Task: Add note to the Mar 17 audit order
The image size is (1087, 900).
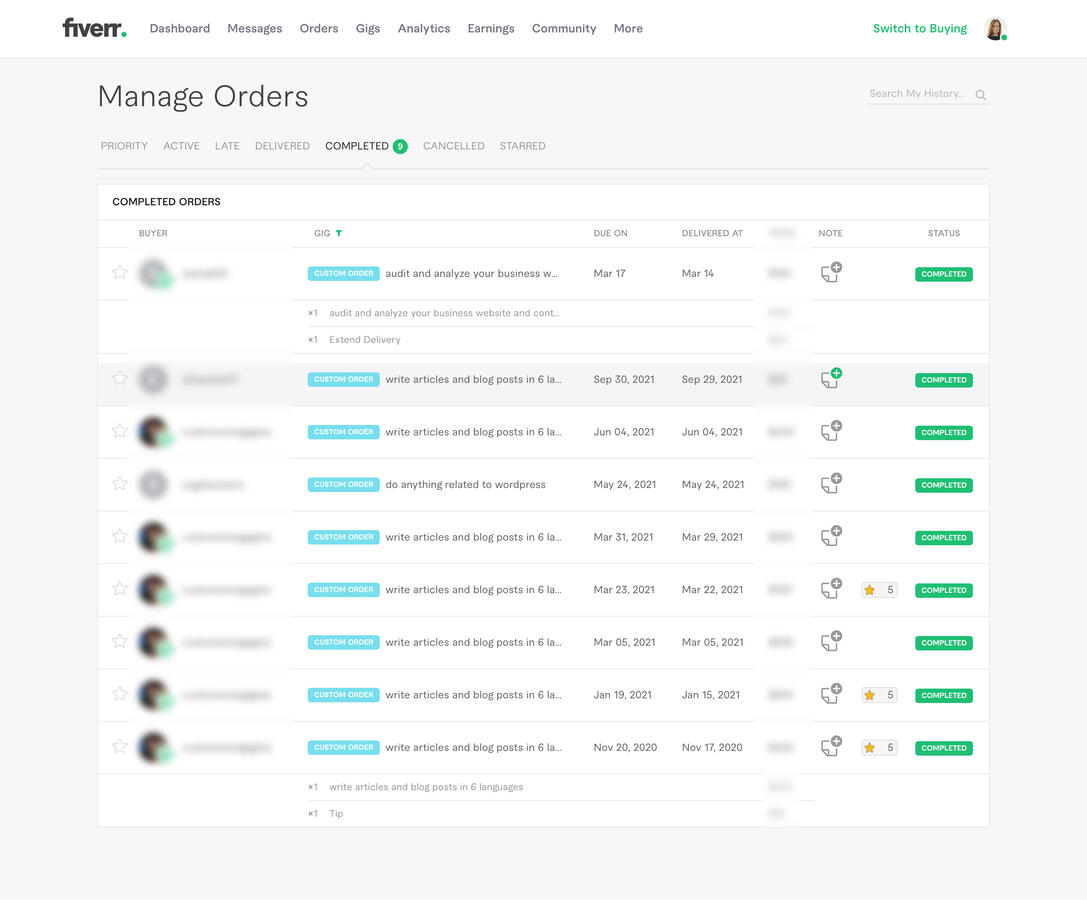Action: [x=831, y=272]
